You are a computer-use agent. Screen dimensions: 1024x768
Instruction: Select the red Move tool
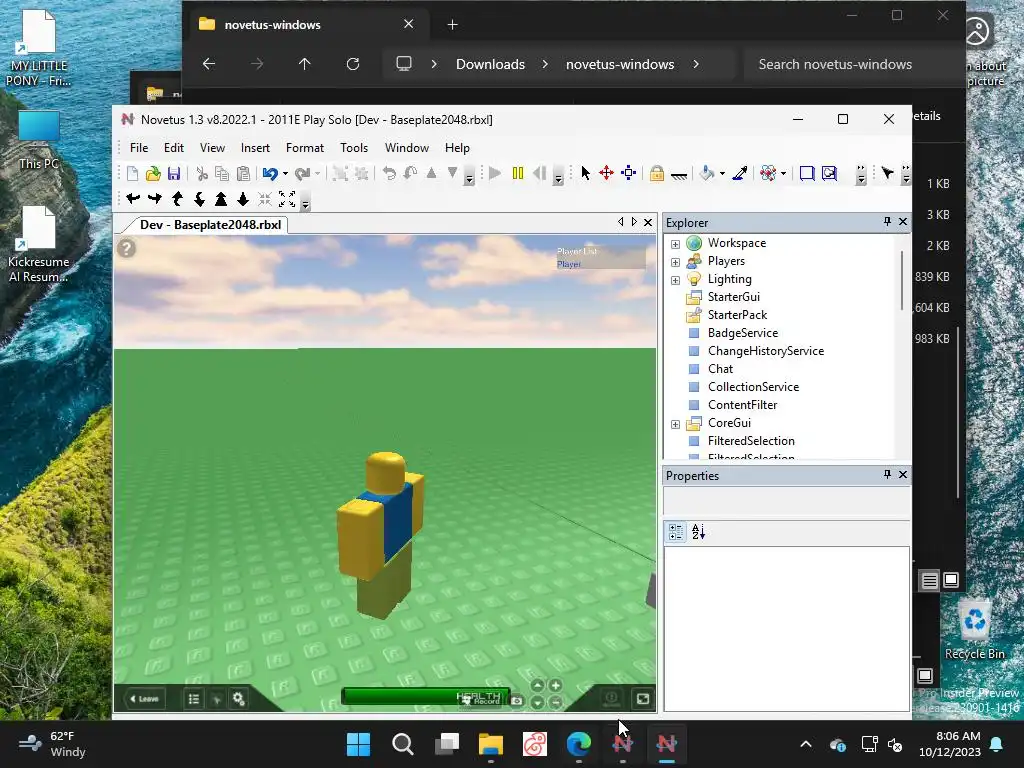click(607, 173)
